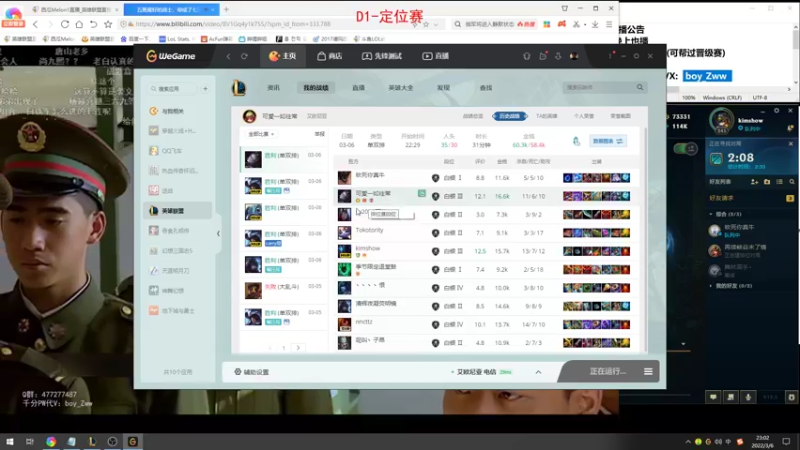The height and width of the screenshot is (450, 800).
Task: Open the WeGame 主页 home tab
Action: [x=283, y=56]
